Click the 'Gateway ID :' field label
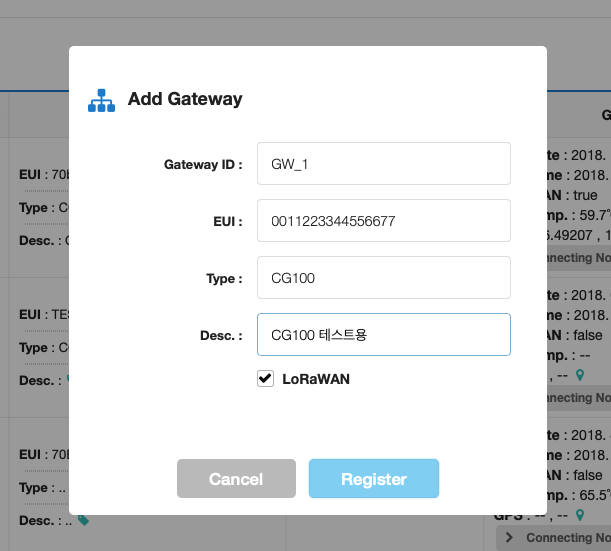The height and width of the screenshot is (551, 611). 203,163
